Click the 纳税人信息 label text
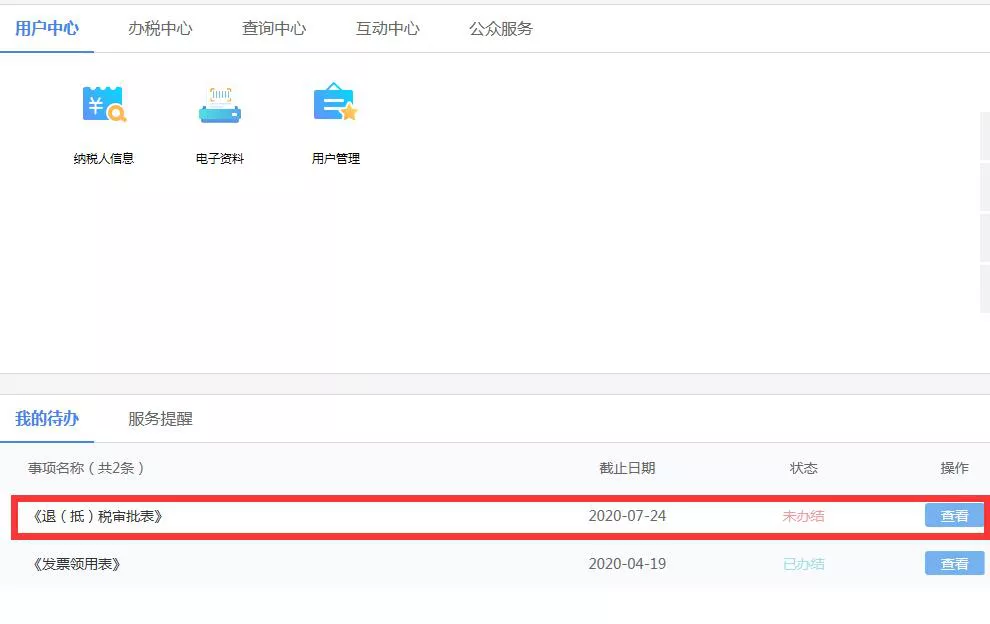Image resolution: width=990 pixels, height=624 pixels. (x=104, y=159)
